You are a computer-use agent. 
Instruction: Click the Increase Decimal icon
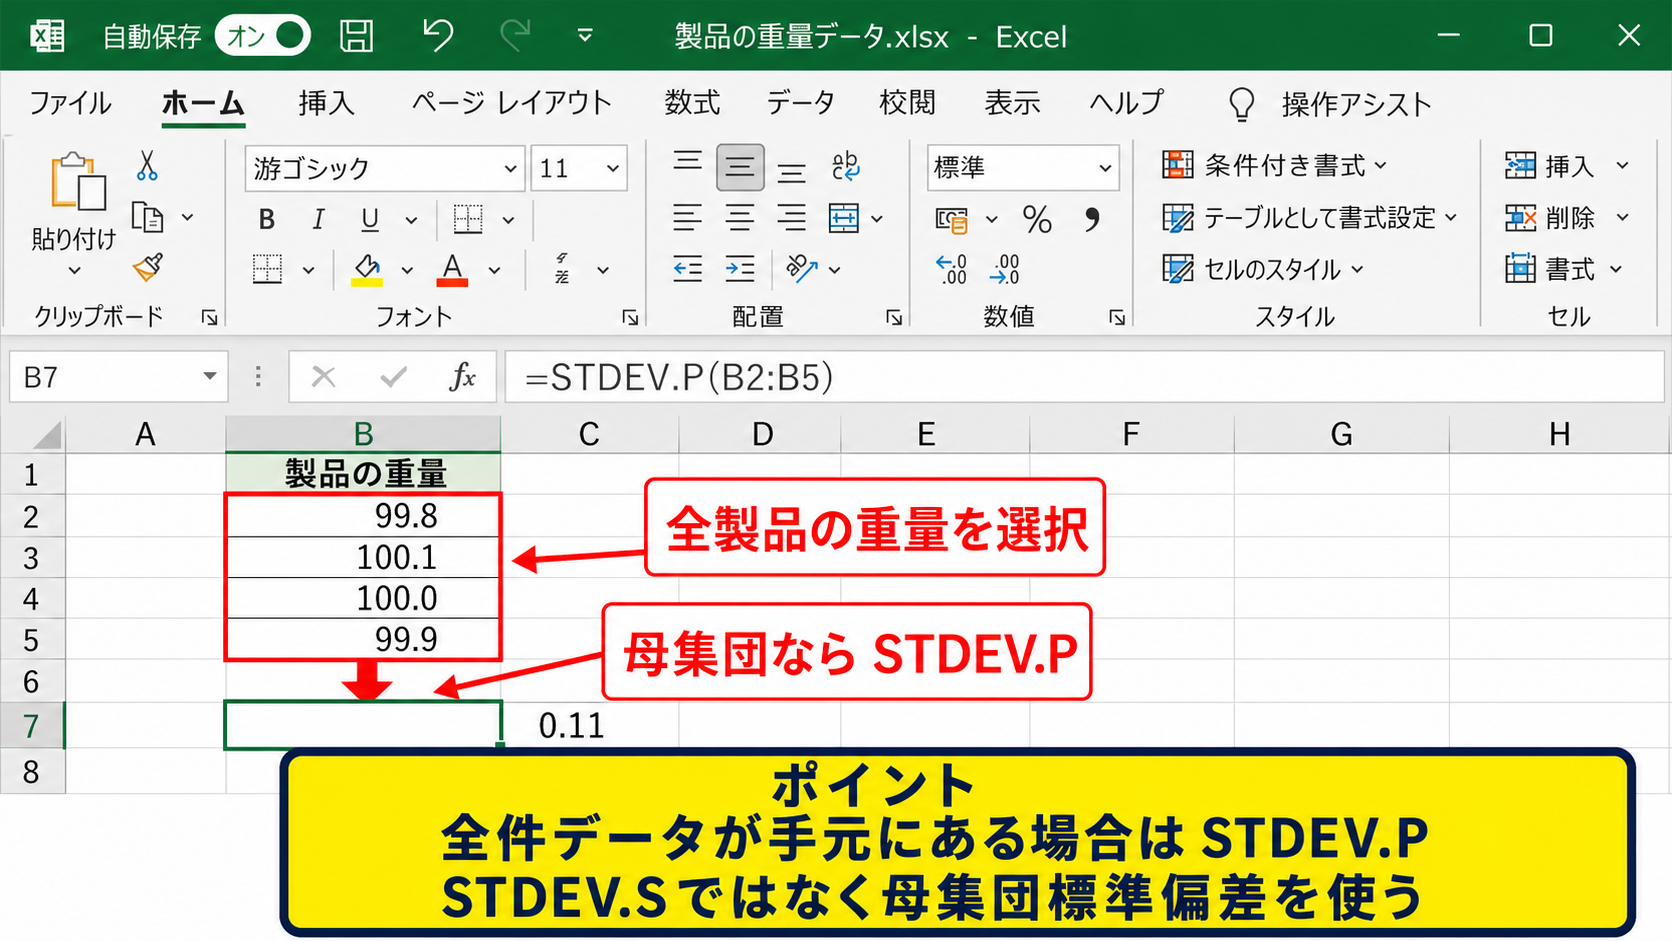coord(951,269)
